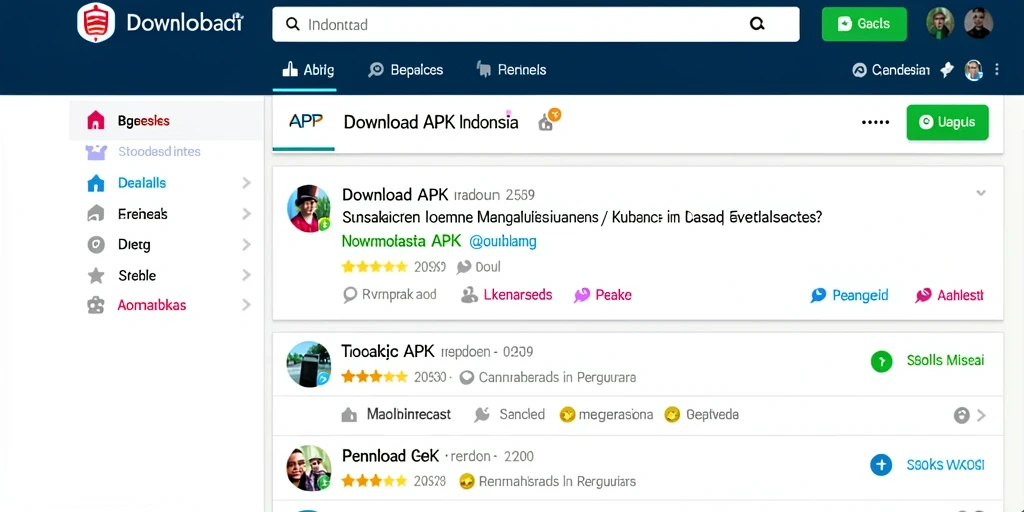Toggle the blue plus circle beside Ssoks
1024x512 pixels.
point(881,465)
